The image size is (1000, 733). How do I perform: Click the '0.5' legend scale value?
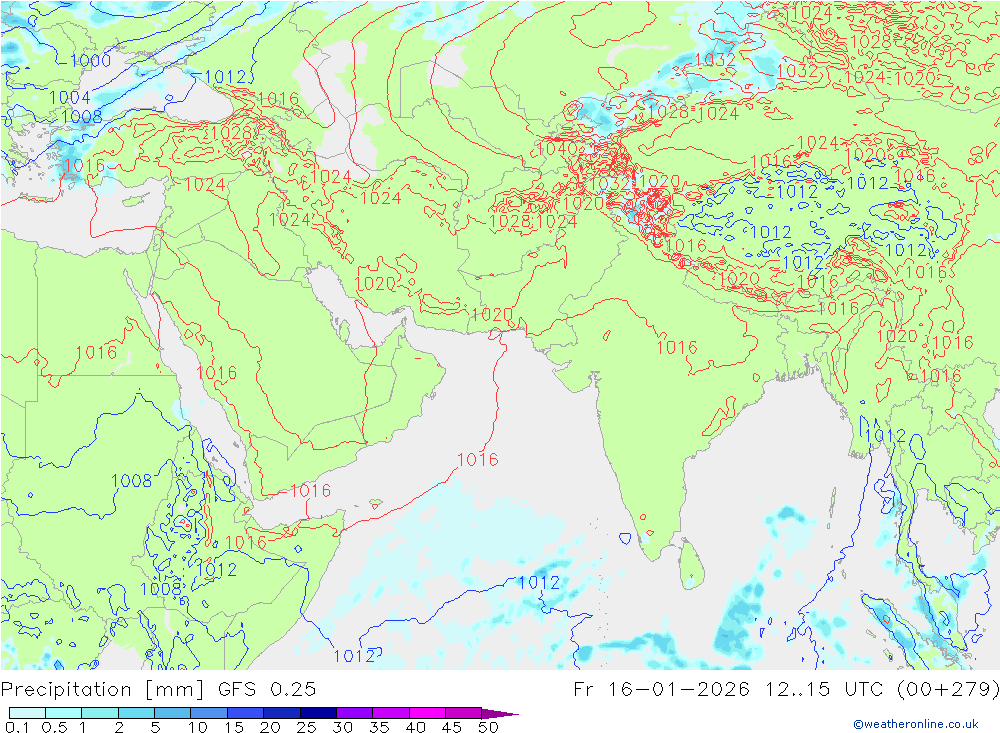coord(54,727)
